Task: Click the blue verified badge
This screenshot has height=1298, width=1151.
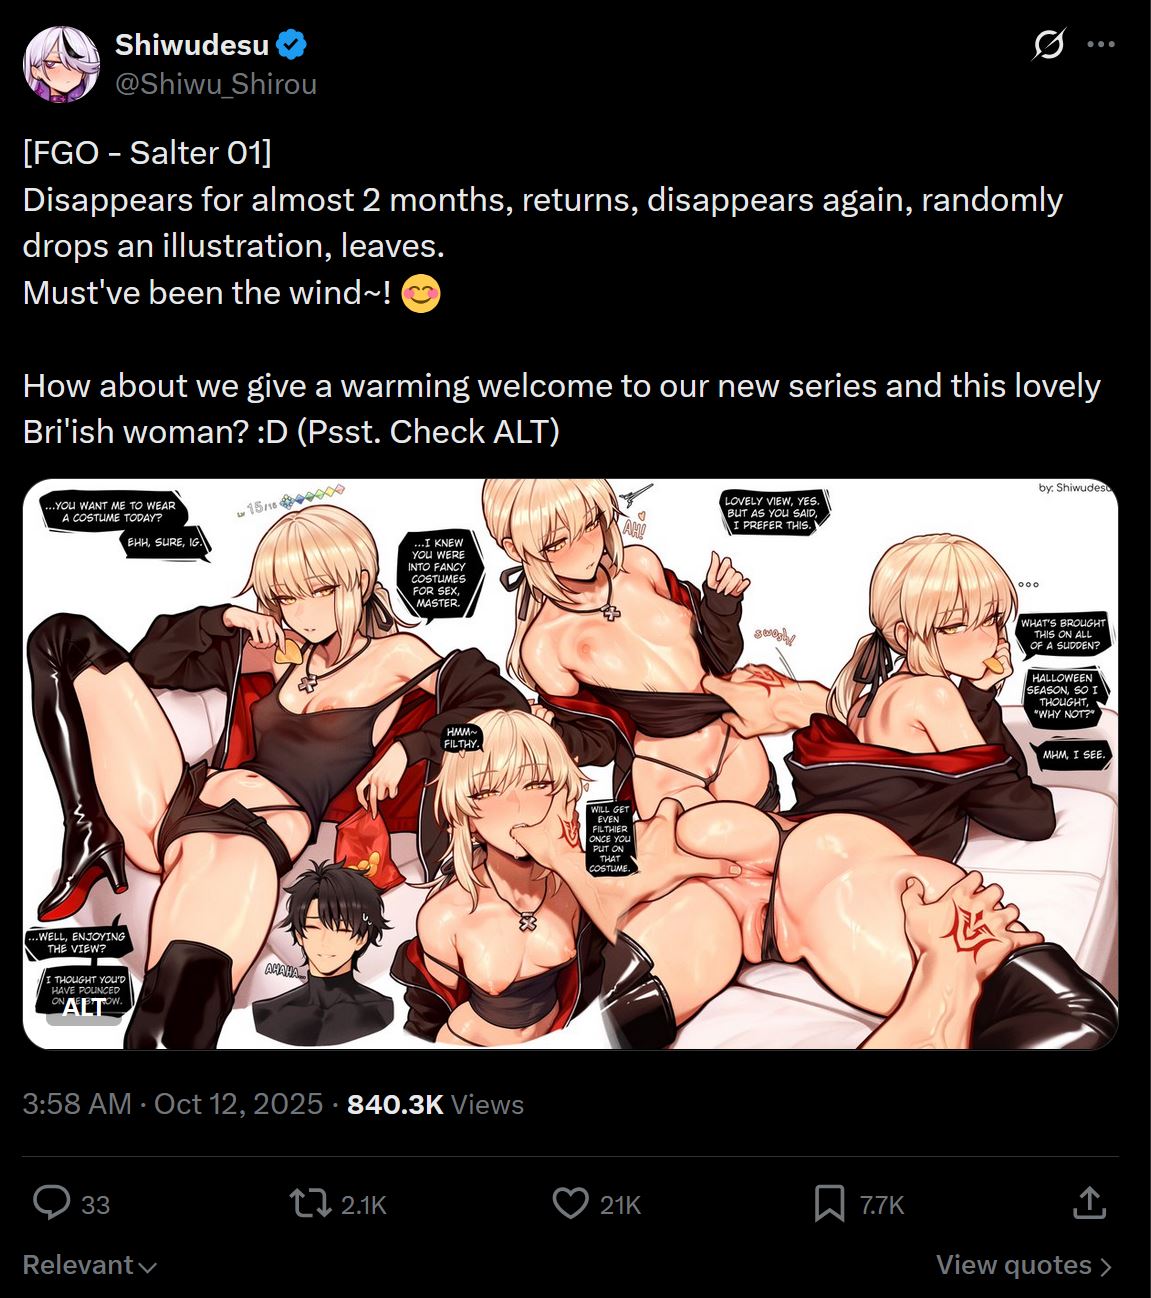Action: point(291,45)
